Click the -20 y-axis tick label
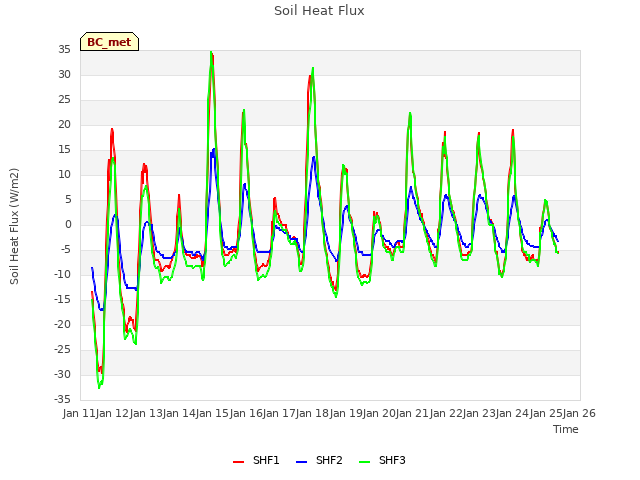The height and width of the screenshot is (480, 640). point(62,324)
